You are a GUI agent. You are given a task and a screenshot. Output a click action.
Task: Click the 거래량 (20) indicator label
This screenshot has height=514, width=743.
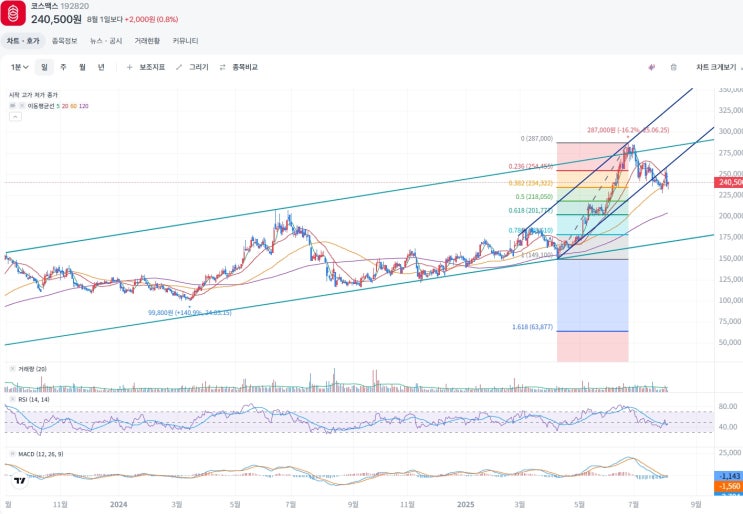32,369
